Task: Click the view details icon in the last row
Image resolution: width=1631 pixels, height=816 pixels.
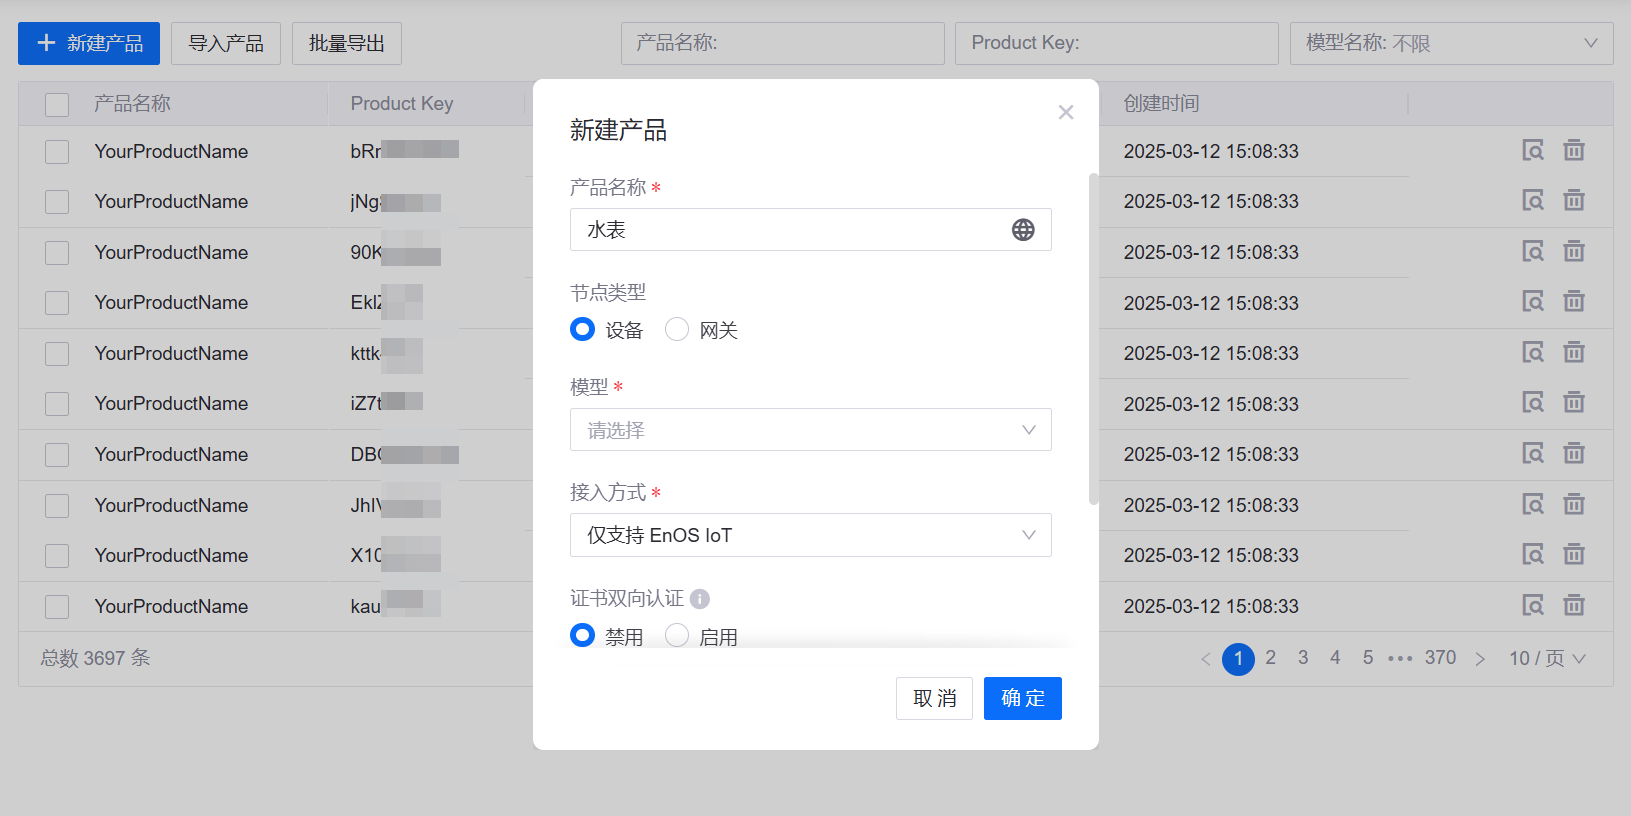Action: tap(1532, 606)
